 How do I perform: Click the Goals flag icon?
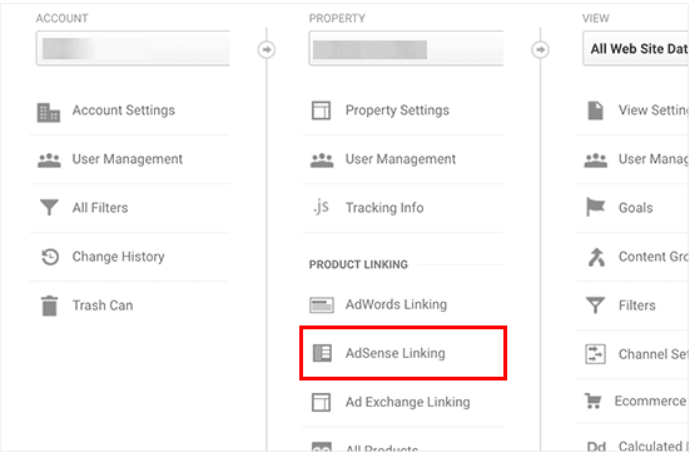pyautogui.click(x=595, y=207)
